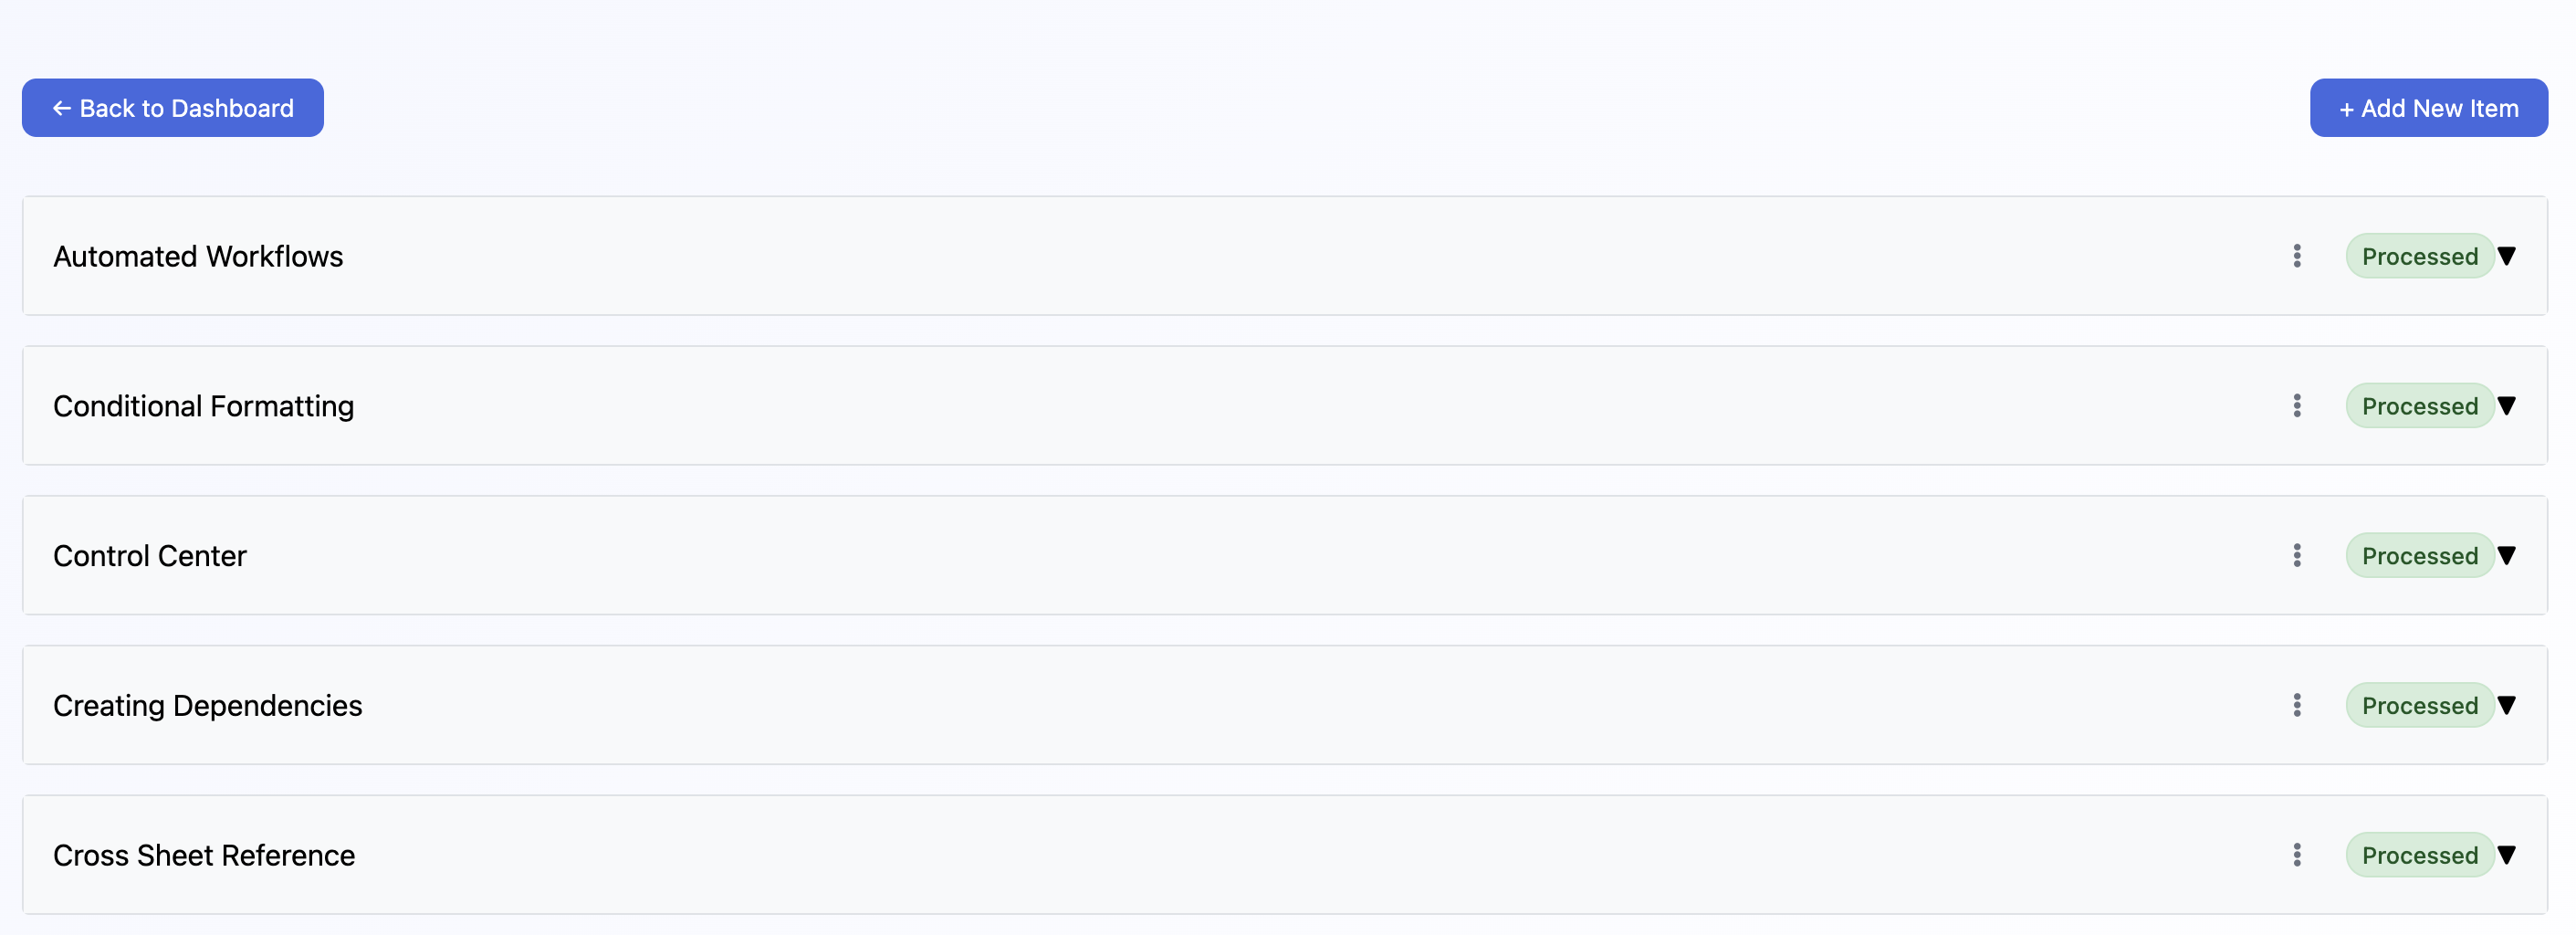This screenshot has height=935, width=2576.
Task: Open the Cross Sheet Reference three-dot menu
Action: click(x=2297, y=855)
